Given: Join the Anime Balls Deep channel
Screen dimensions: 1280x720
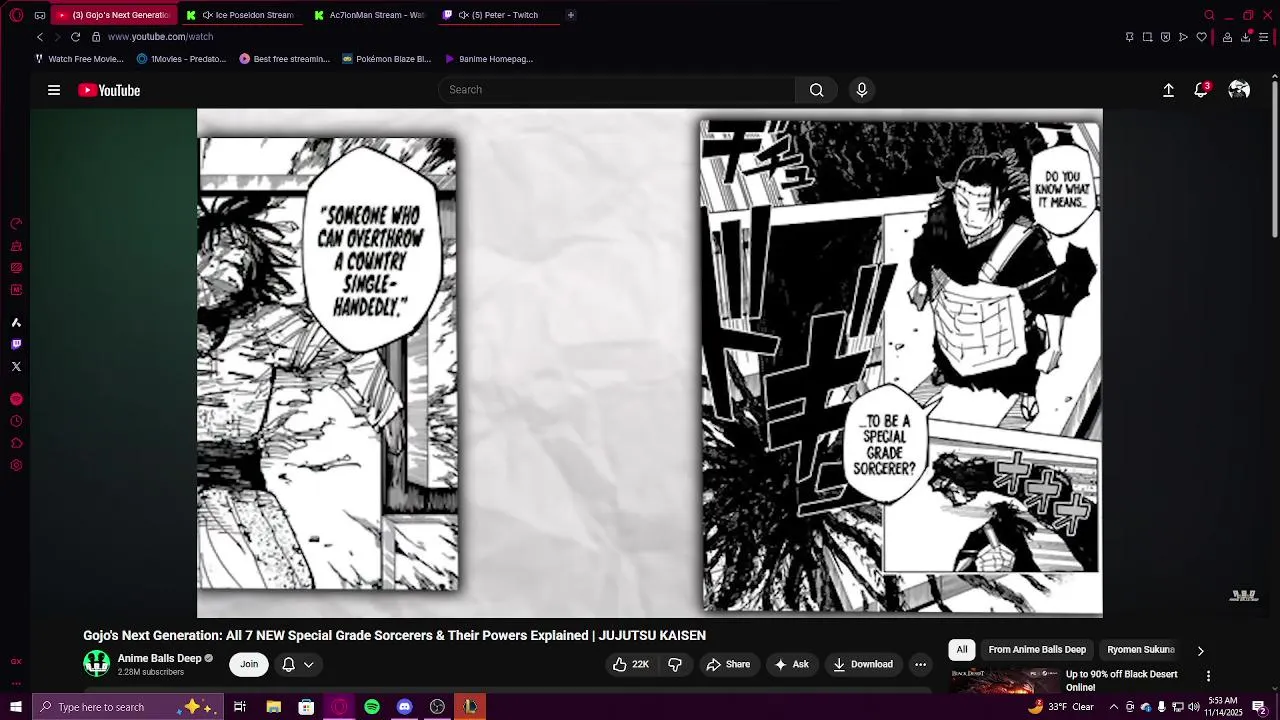Looking at the screenshot, I should click(249, 664).
